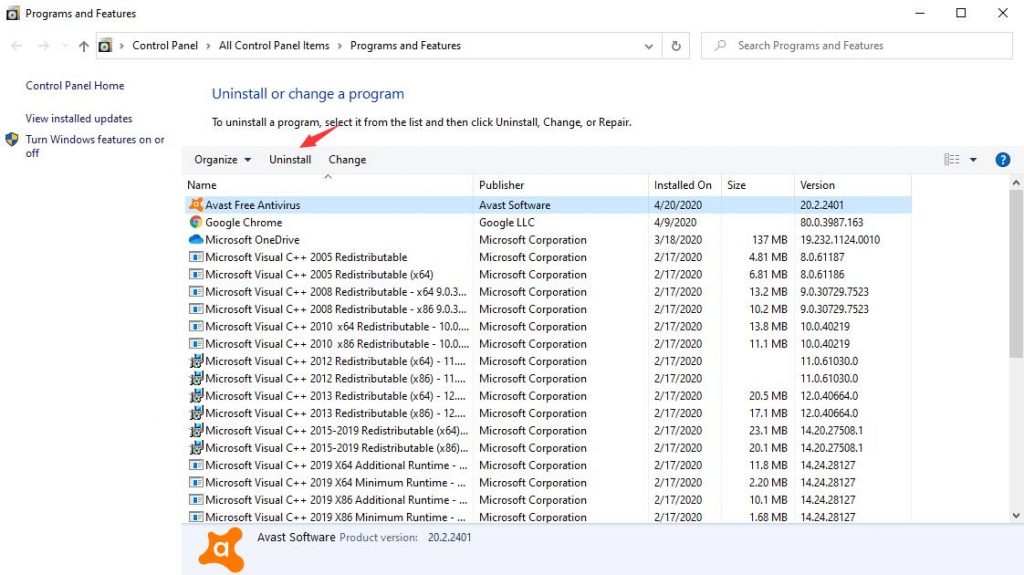Select Microsoft OneDrive row name
This screenshot has height=575, width=1024.
pyautogui.click(x=252, y=240)
